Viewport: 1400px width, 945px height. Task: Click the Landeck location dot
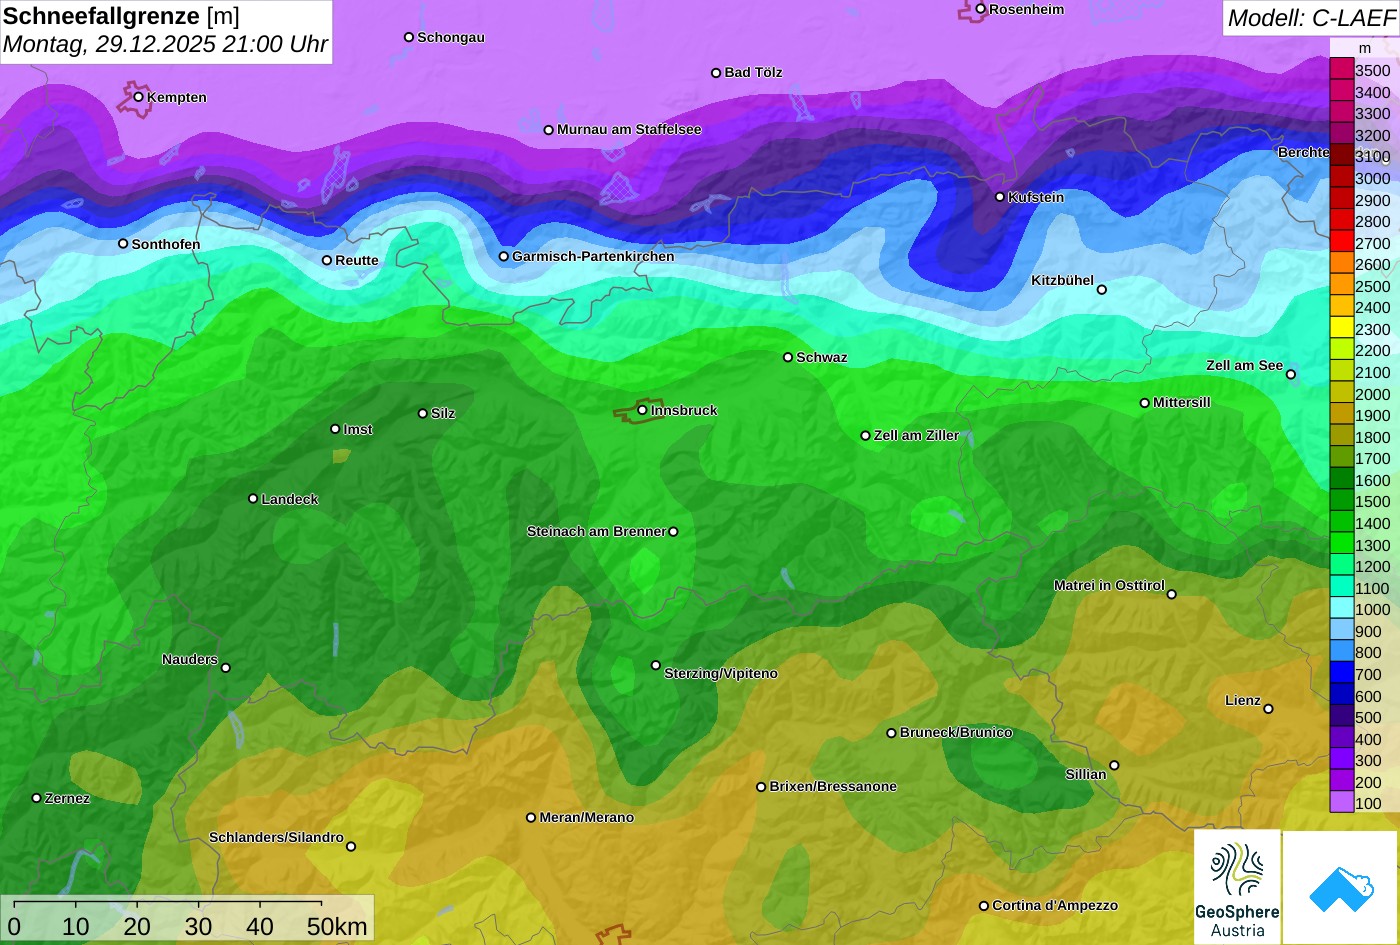(x=253, y=499)
